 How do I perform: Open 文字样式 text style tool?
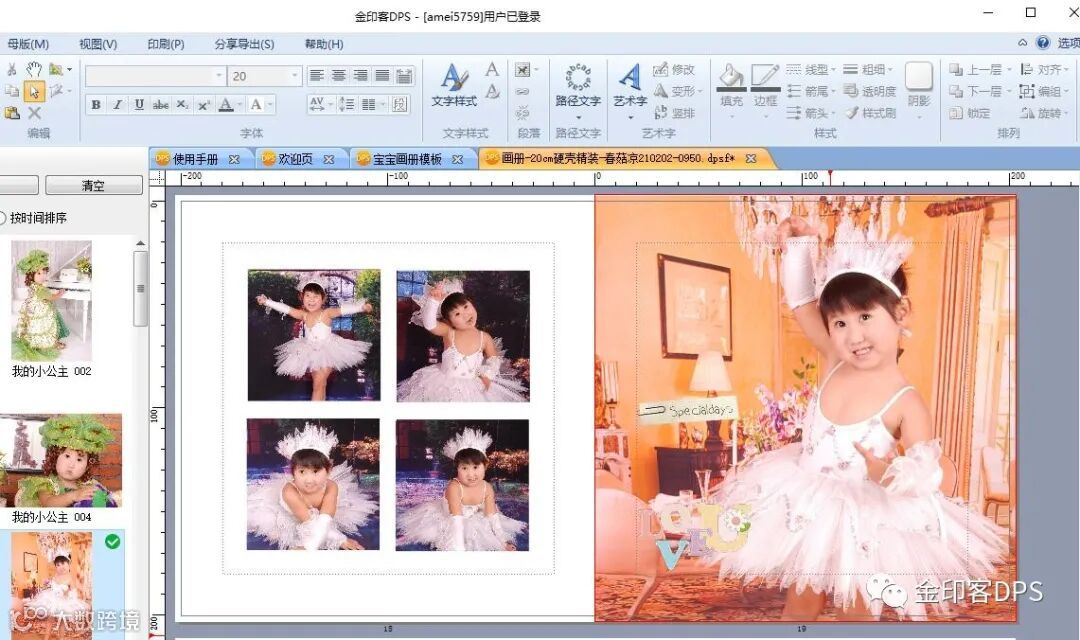point(454,85)
